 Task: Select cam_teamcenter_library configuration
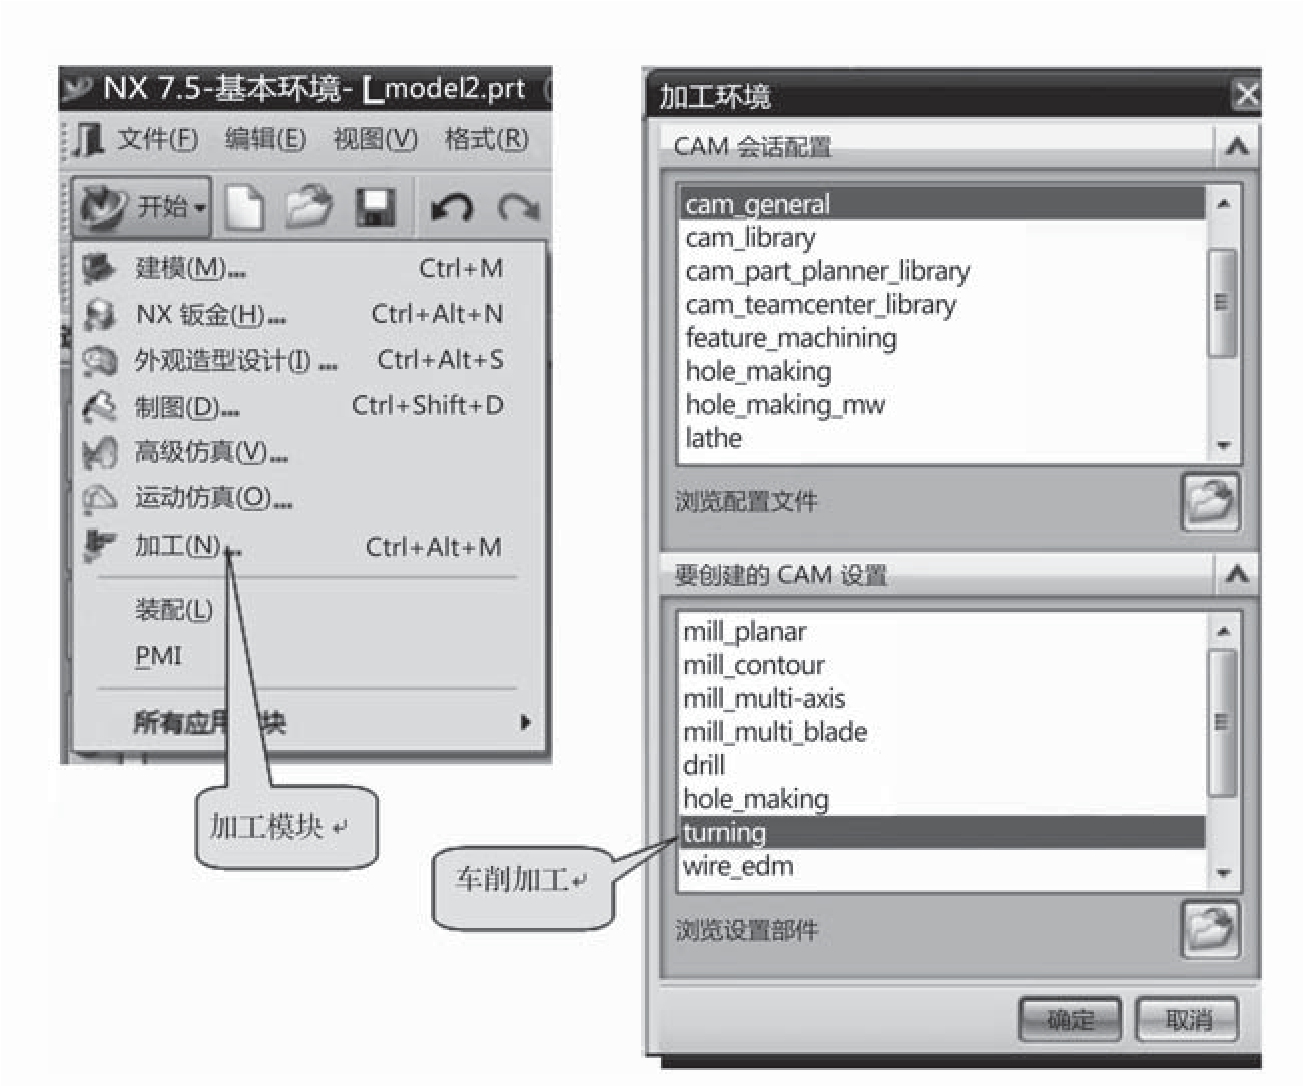942,304
